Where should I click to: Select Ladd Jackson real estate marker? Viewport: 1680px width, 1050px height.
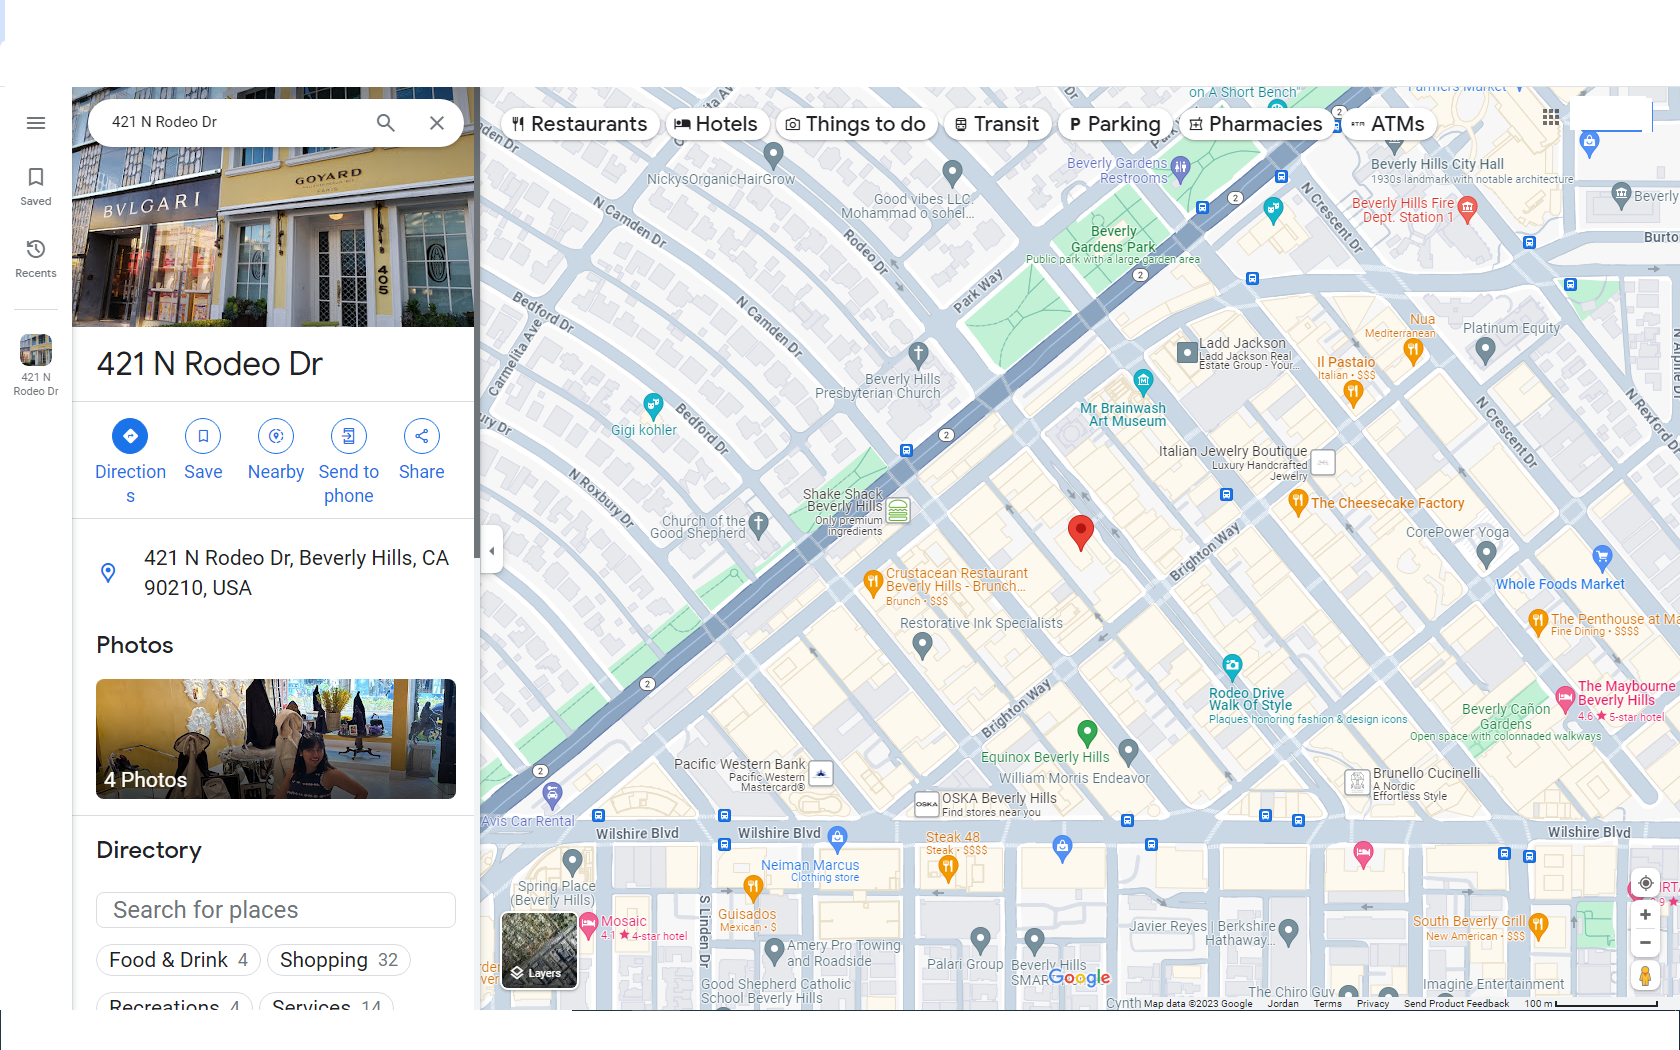tap(1187, 352)
